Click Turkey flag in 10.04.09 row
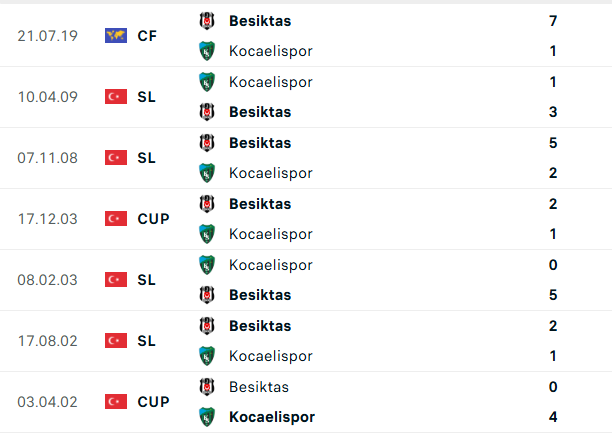Viewport: 612px width, 435px height. point(116,97)
